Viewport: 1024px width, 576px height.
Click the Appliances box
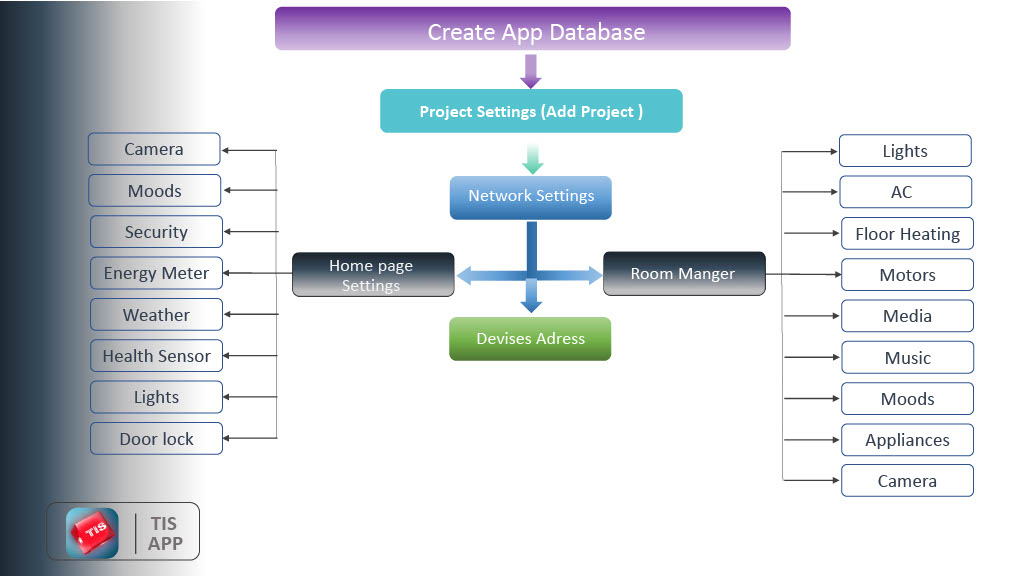point(907,440)
